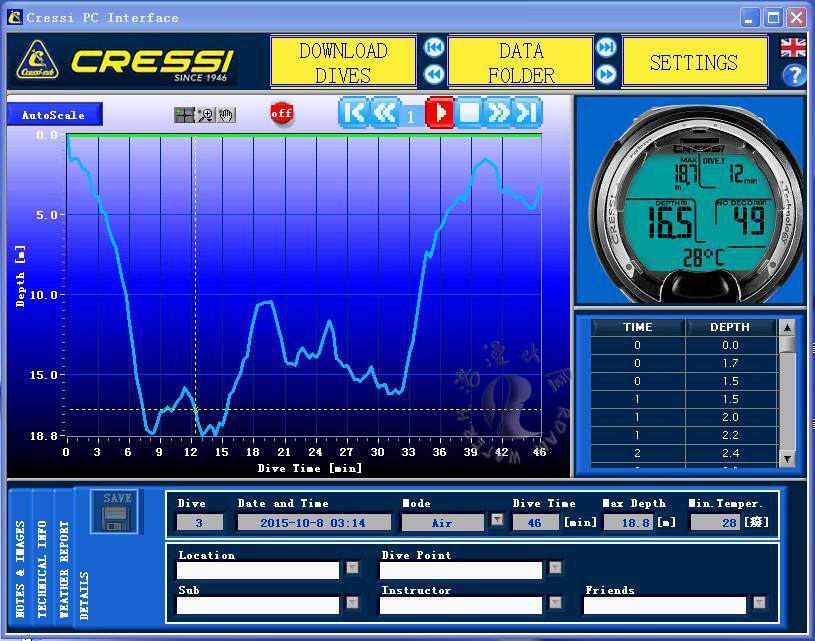Click the table scrollbar down arrow

tap(787, 459)
